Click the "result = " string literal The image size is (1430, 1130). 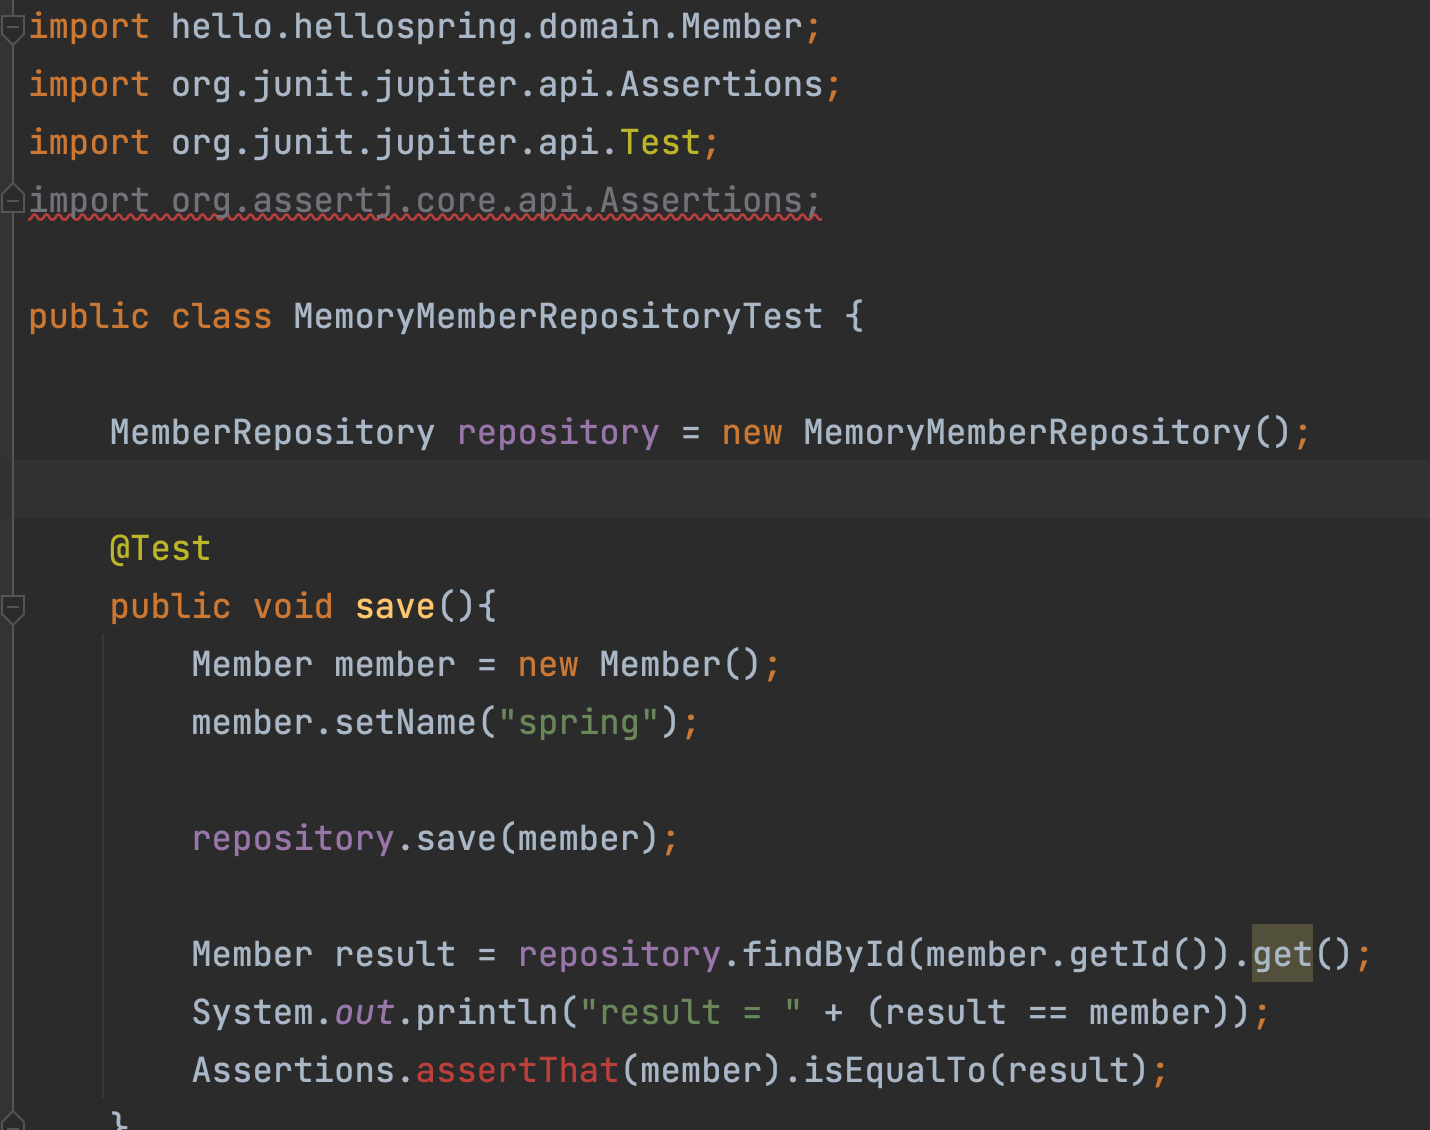pyautogui.click(x=691, y=1013)
